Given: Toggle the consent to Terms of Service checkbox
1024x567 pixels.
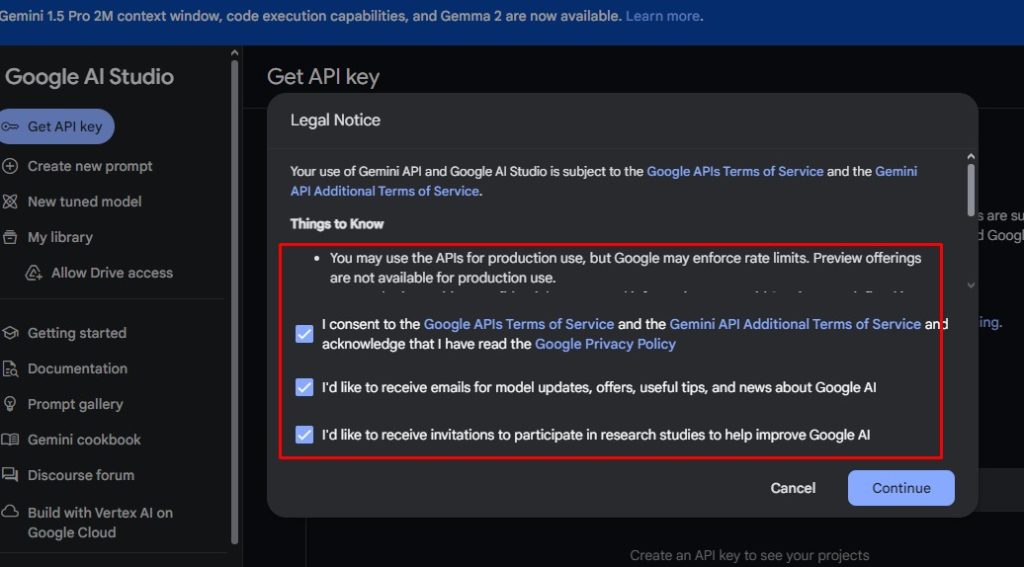Looking at the screenshot, I should point(304,334).
